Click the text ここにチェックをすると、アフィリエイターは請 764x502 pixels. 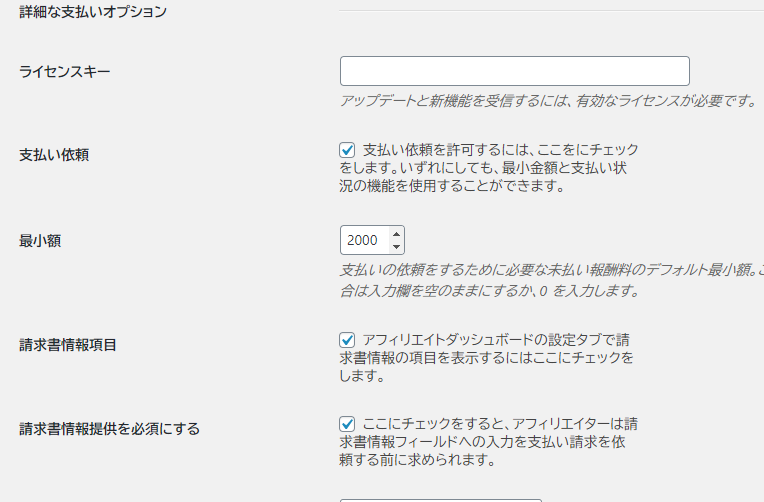pos(500,424)
